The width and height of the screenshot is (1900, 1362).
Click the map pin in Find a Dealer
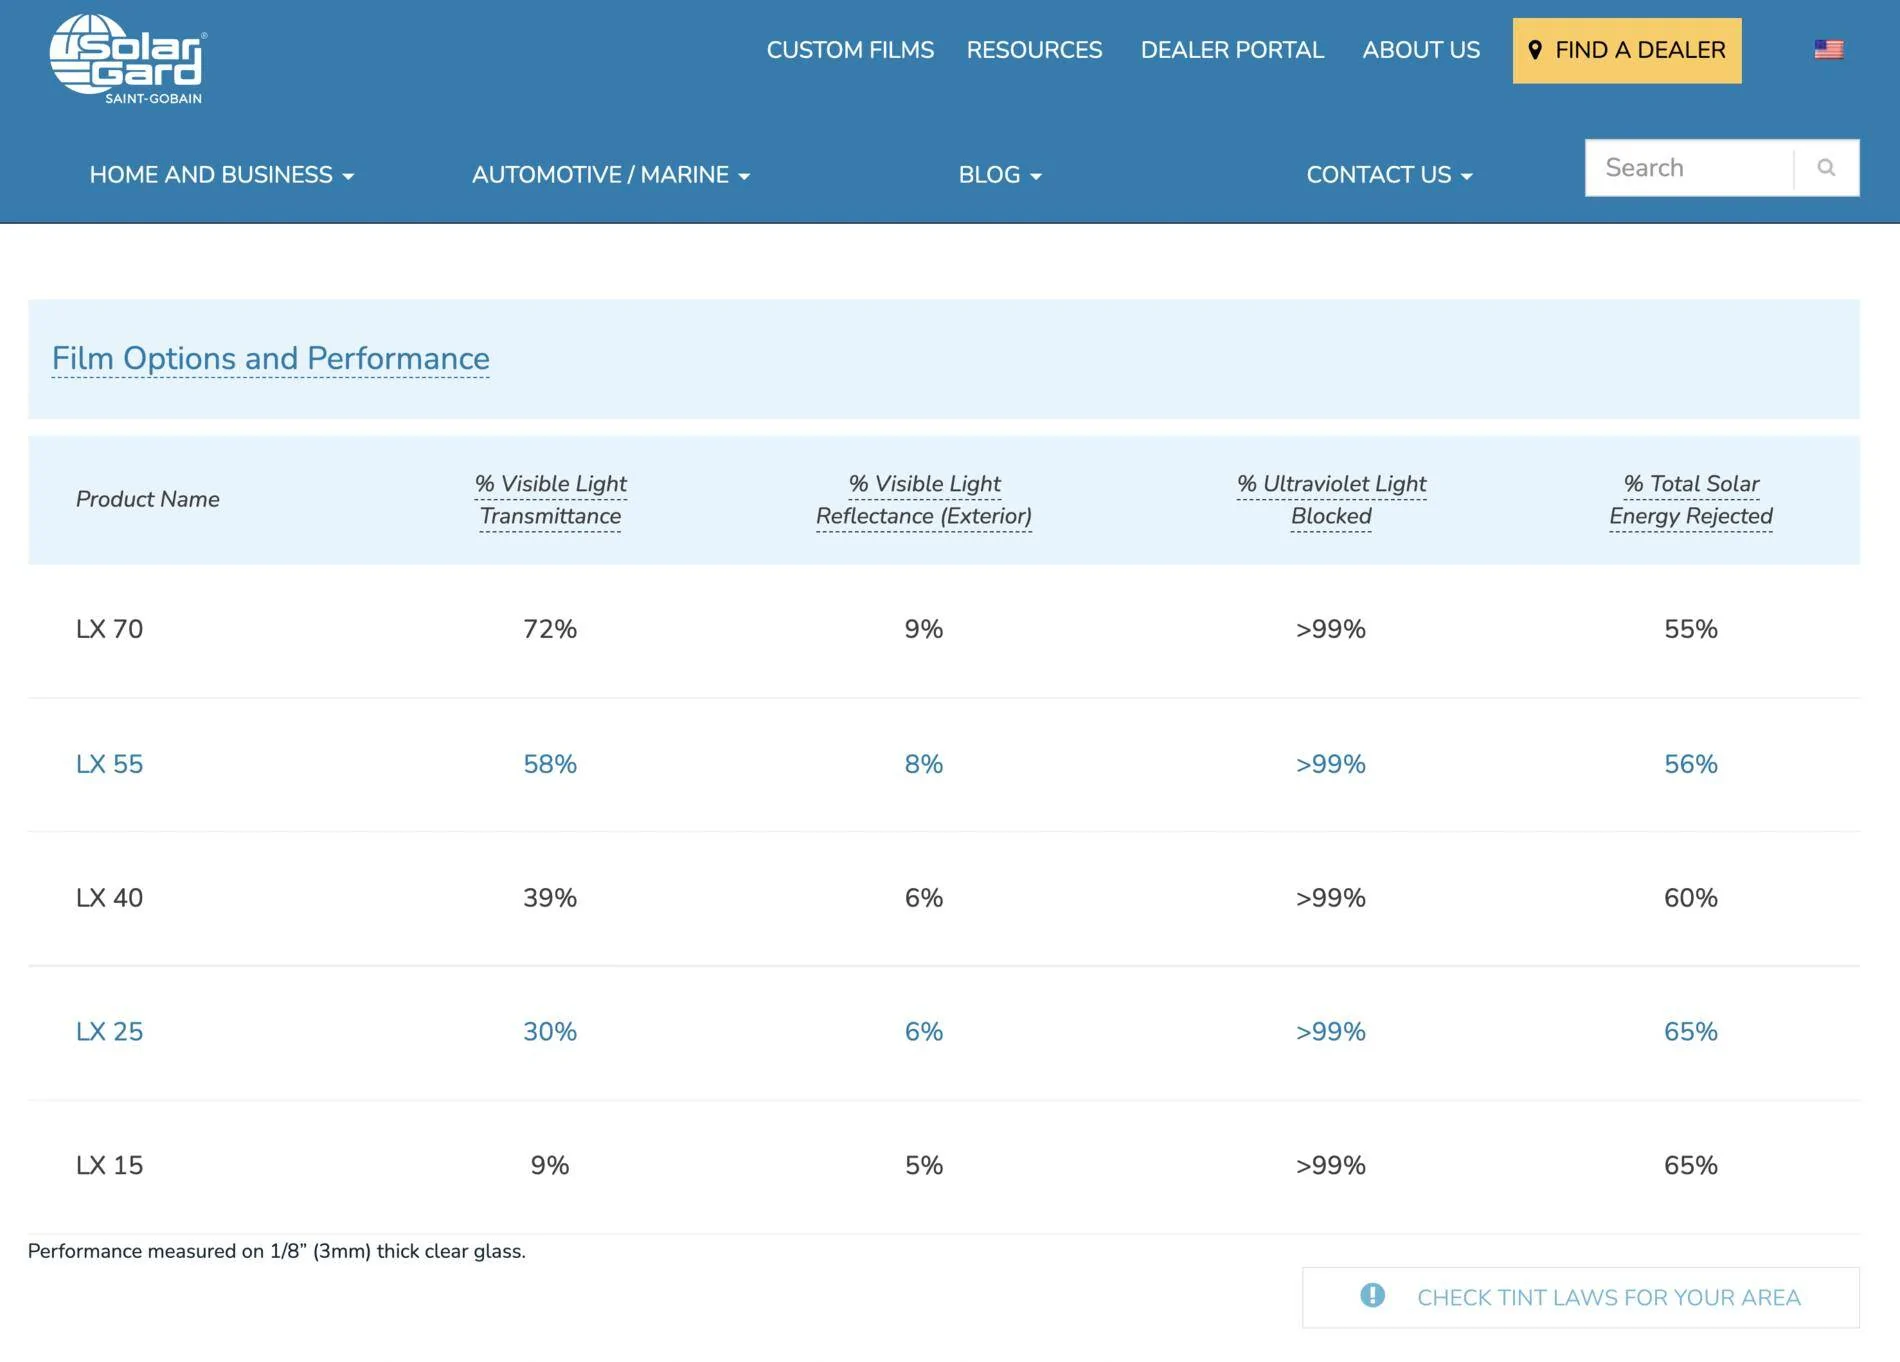[1535, 50]
